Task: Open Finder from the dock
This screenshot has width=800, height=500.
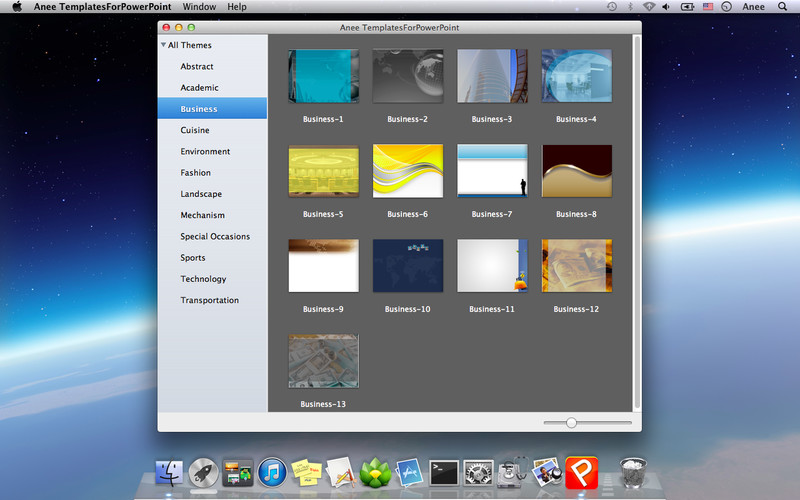Action: (x=169, y=472)
